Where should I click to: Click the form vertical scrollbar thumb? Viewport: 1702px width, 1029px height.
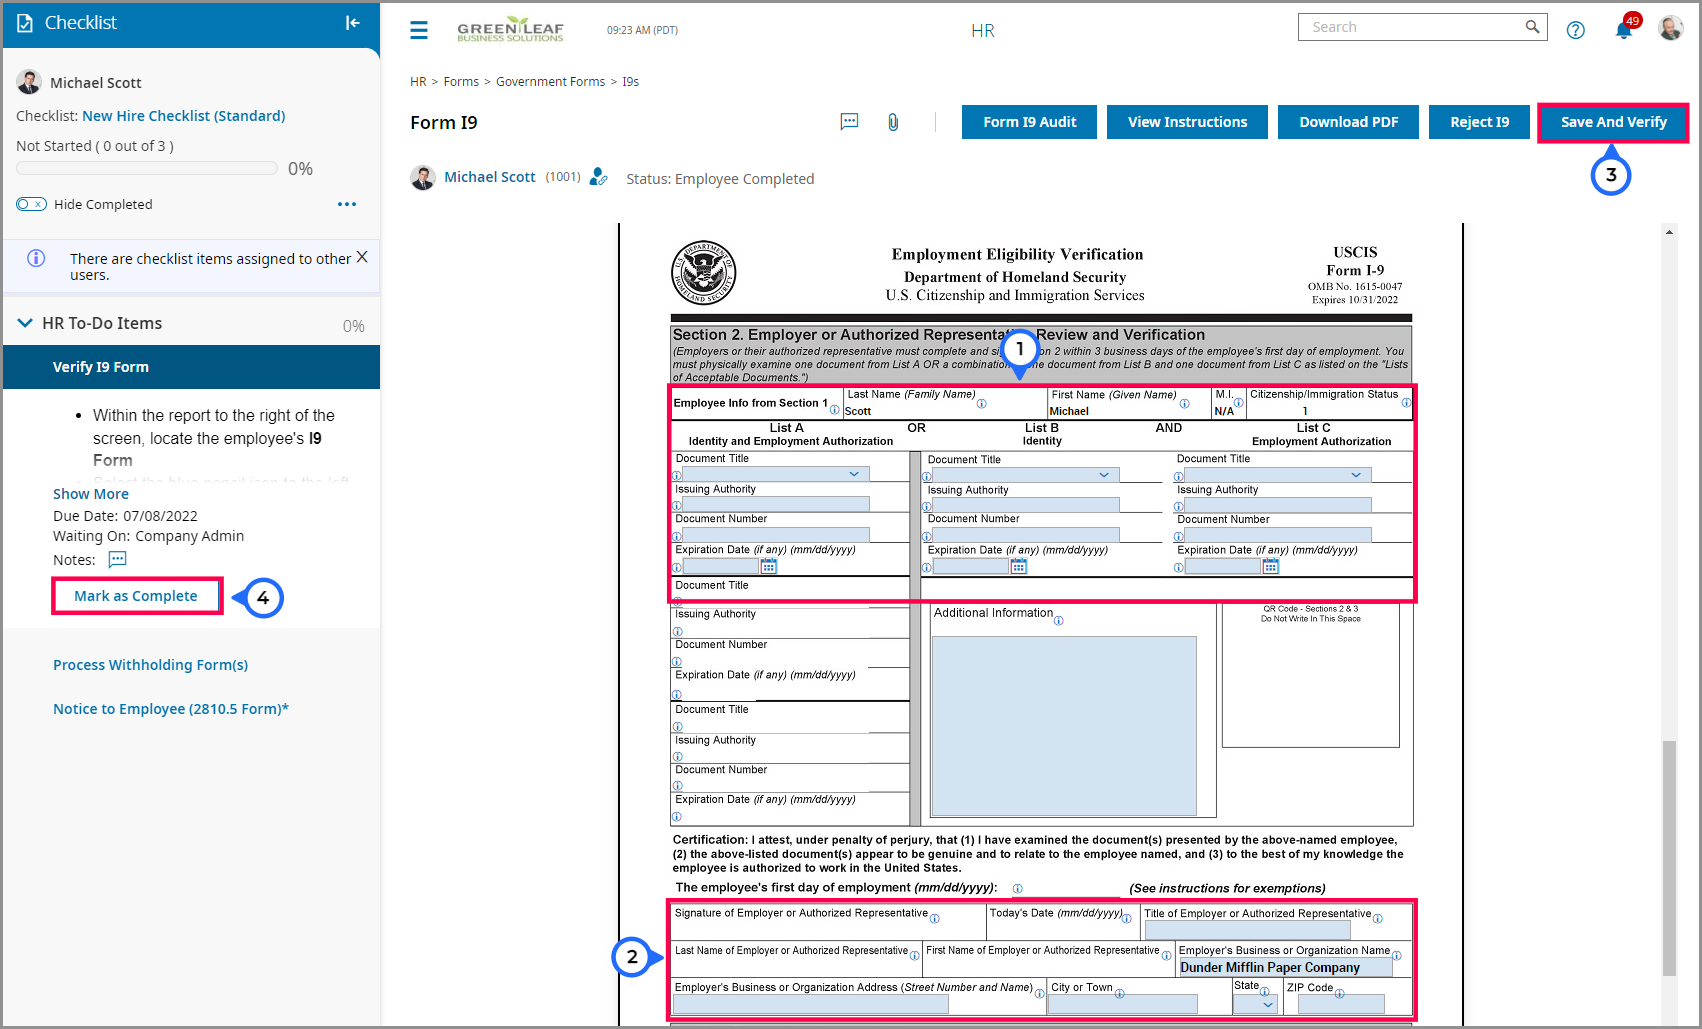(x=1669, y=858)
